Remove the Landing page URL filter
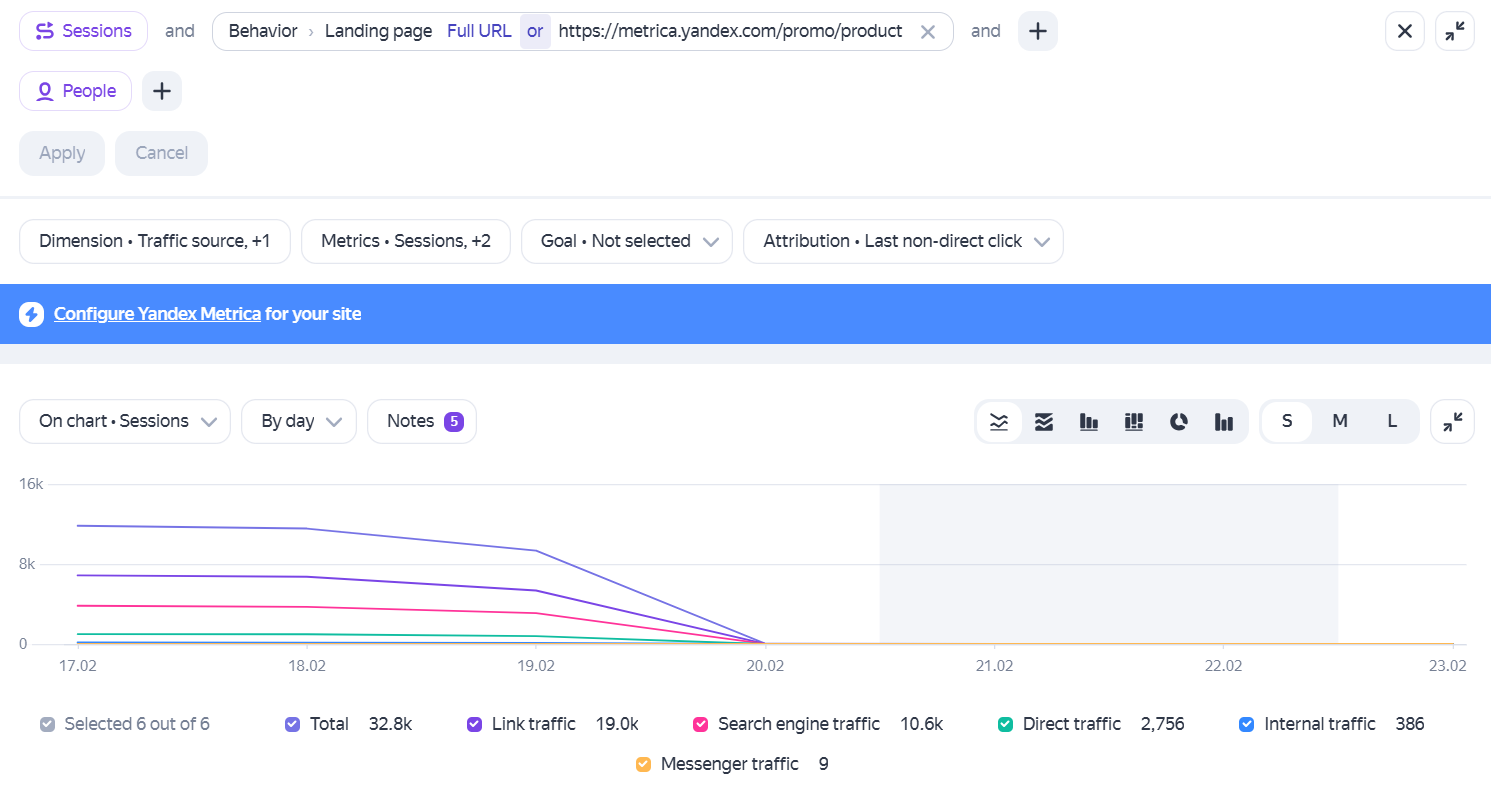This screenshot has height=788, width=1491. coord(928,32)
